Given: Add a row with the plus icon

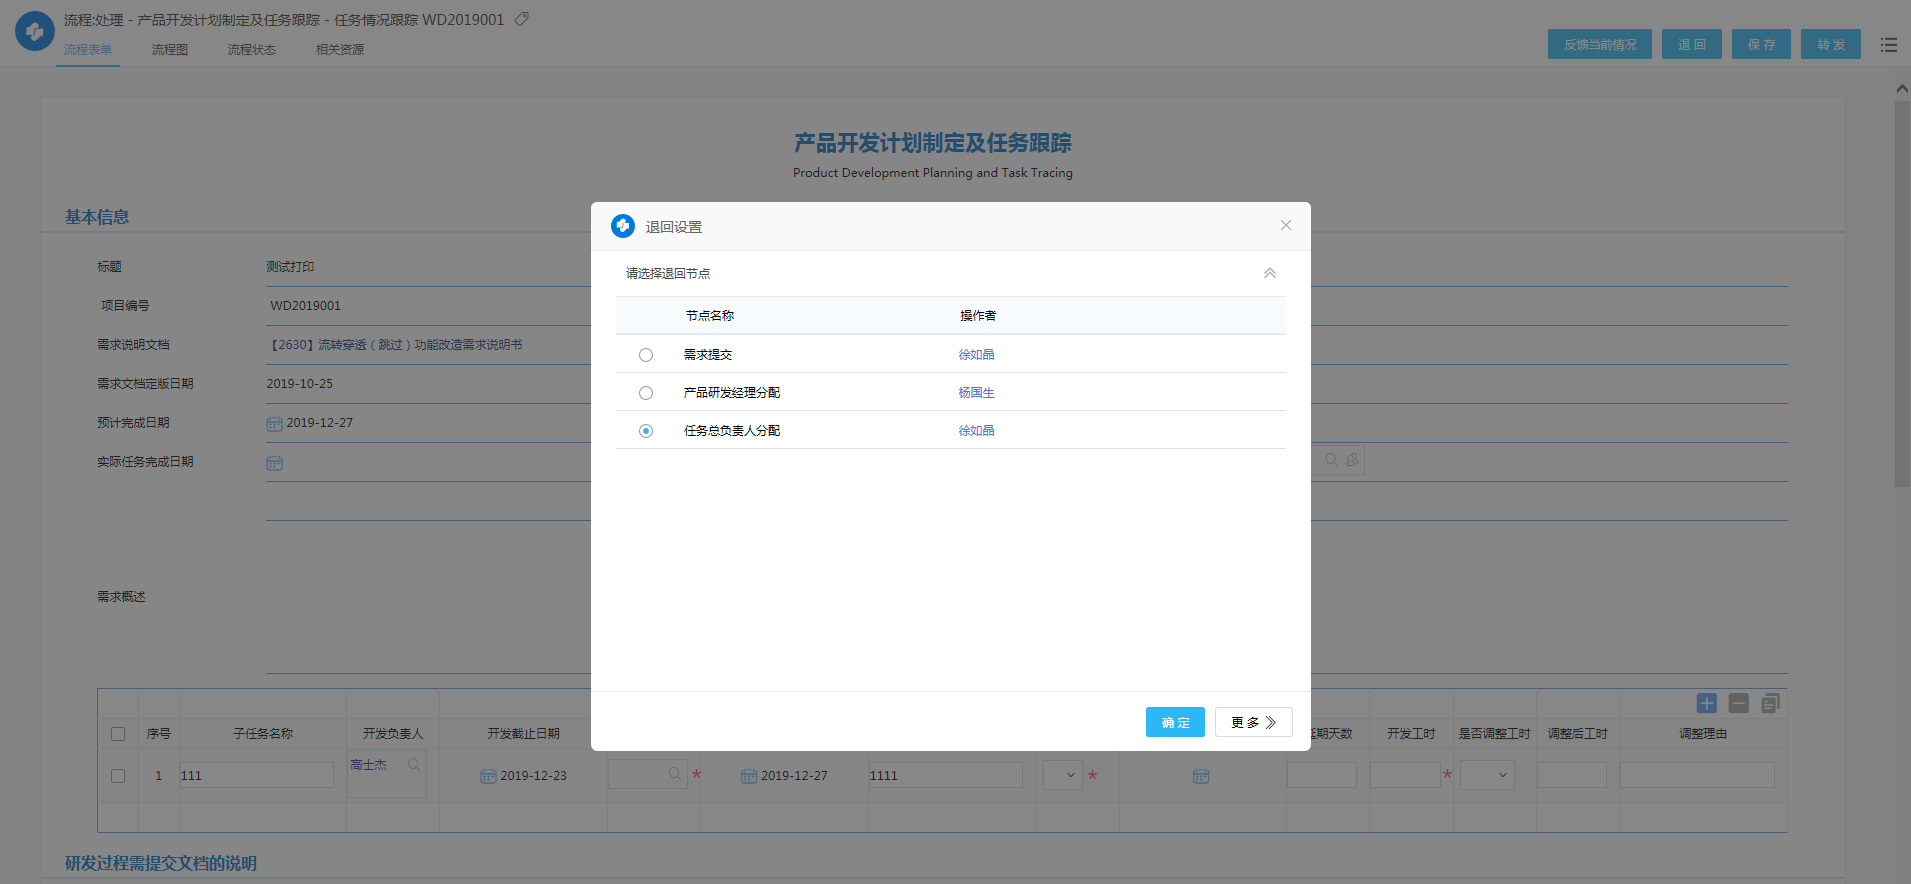Looking at the screenshot, I should click(x=1706, y=703).
